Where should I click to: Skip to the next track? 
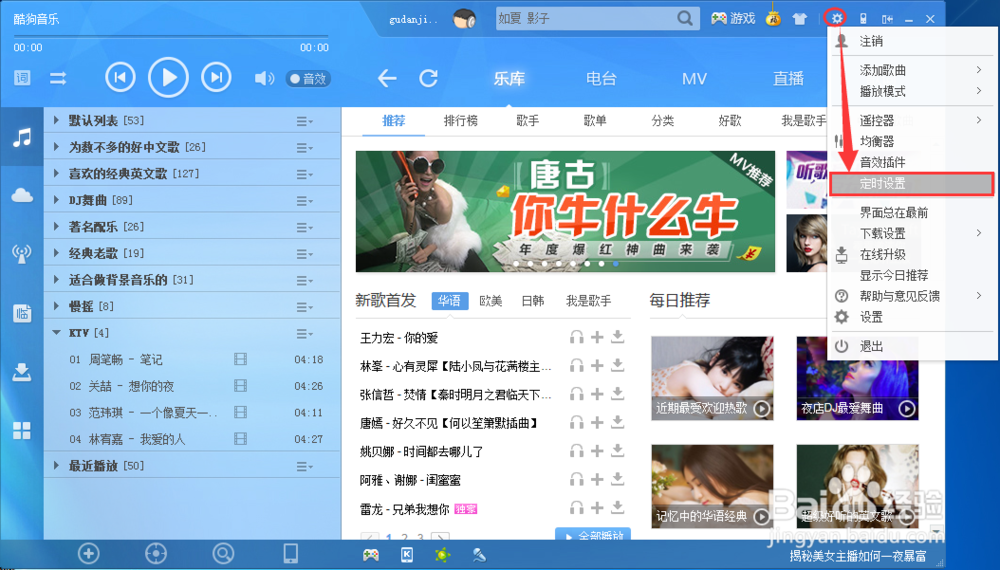tap(216, 78)
